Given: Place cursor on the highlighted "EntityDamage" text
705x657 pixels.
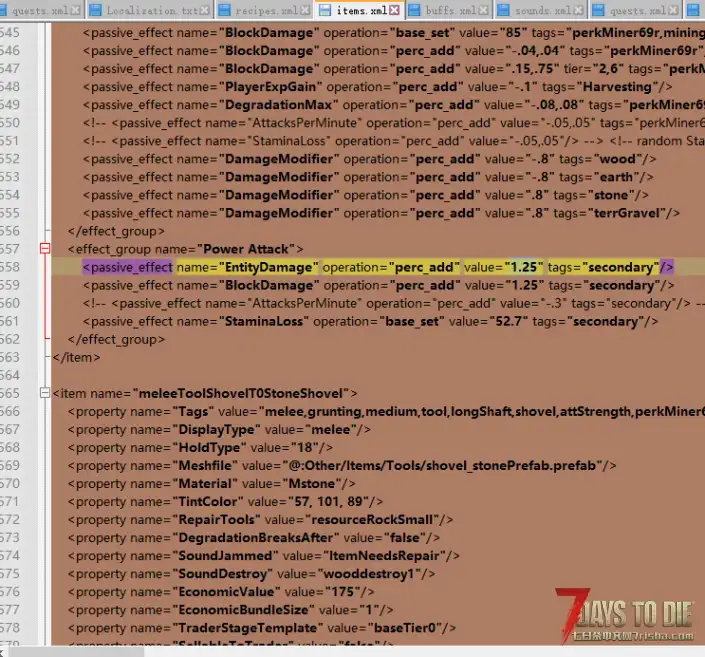Looking at the screenshot, I should coord(271,267).
